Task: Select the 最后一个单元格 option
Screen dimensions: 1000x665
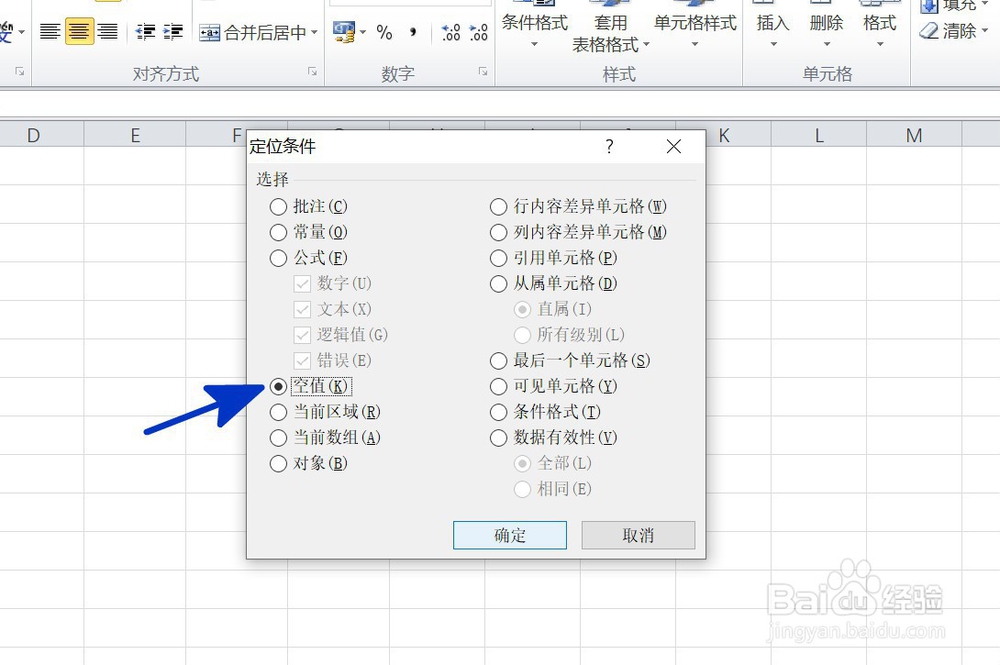Action: click(x=498, y=360)
